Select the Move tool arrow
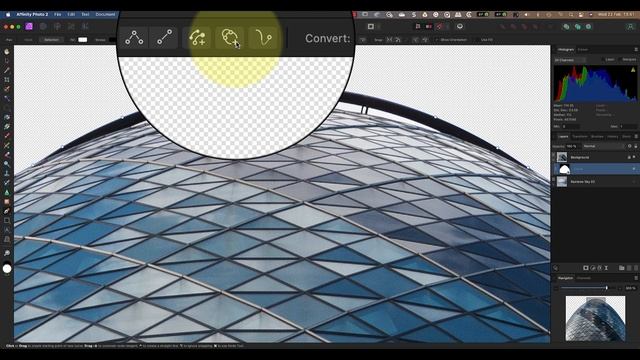 tap(7, 61)
